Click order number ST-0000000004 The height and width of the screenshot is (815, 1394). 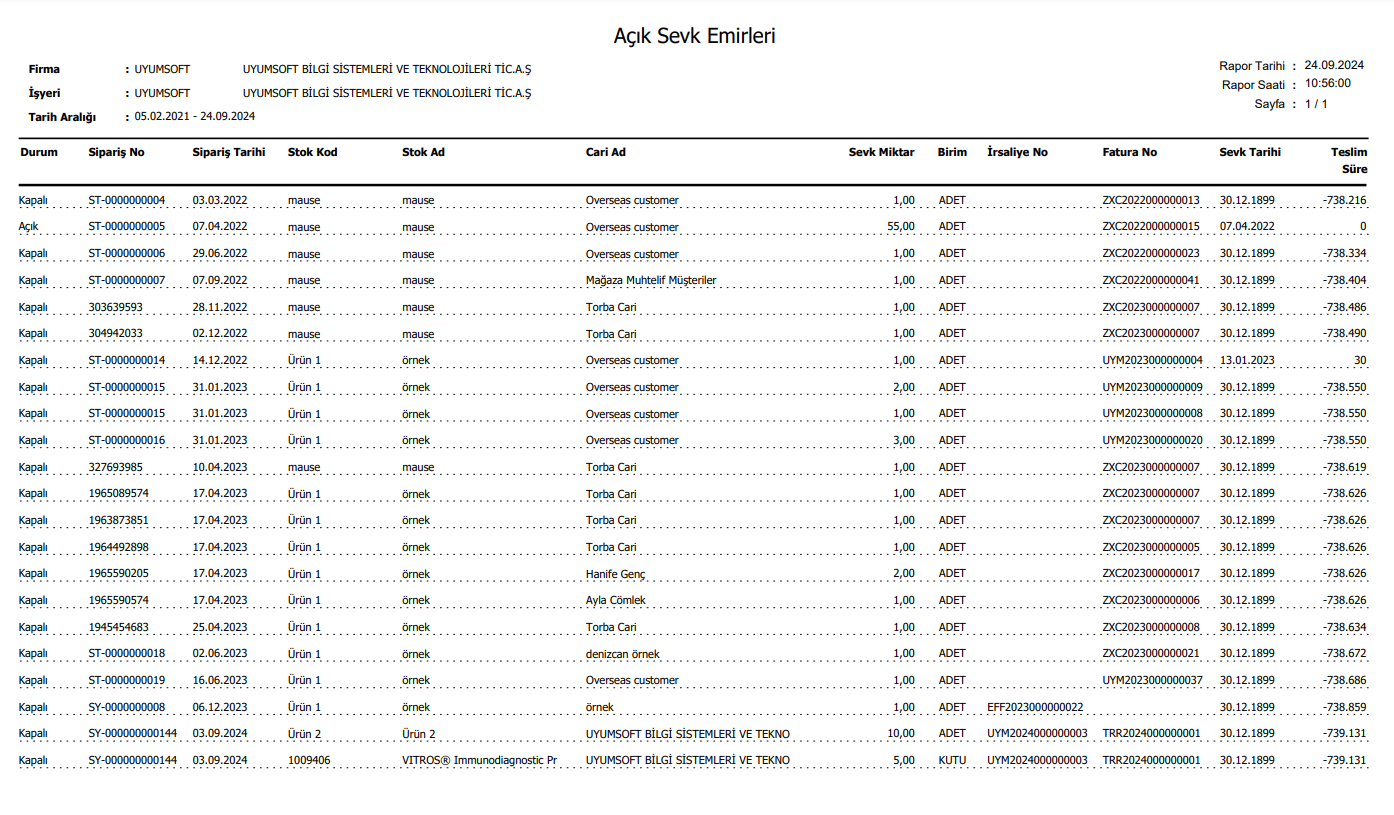point(127,200)
